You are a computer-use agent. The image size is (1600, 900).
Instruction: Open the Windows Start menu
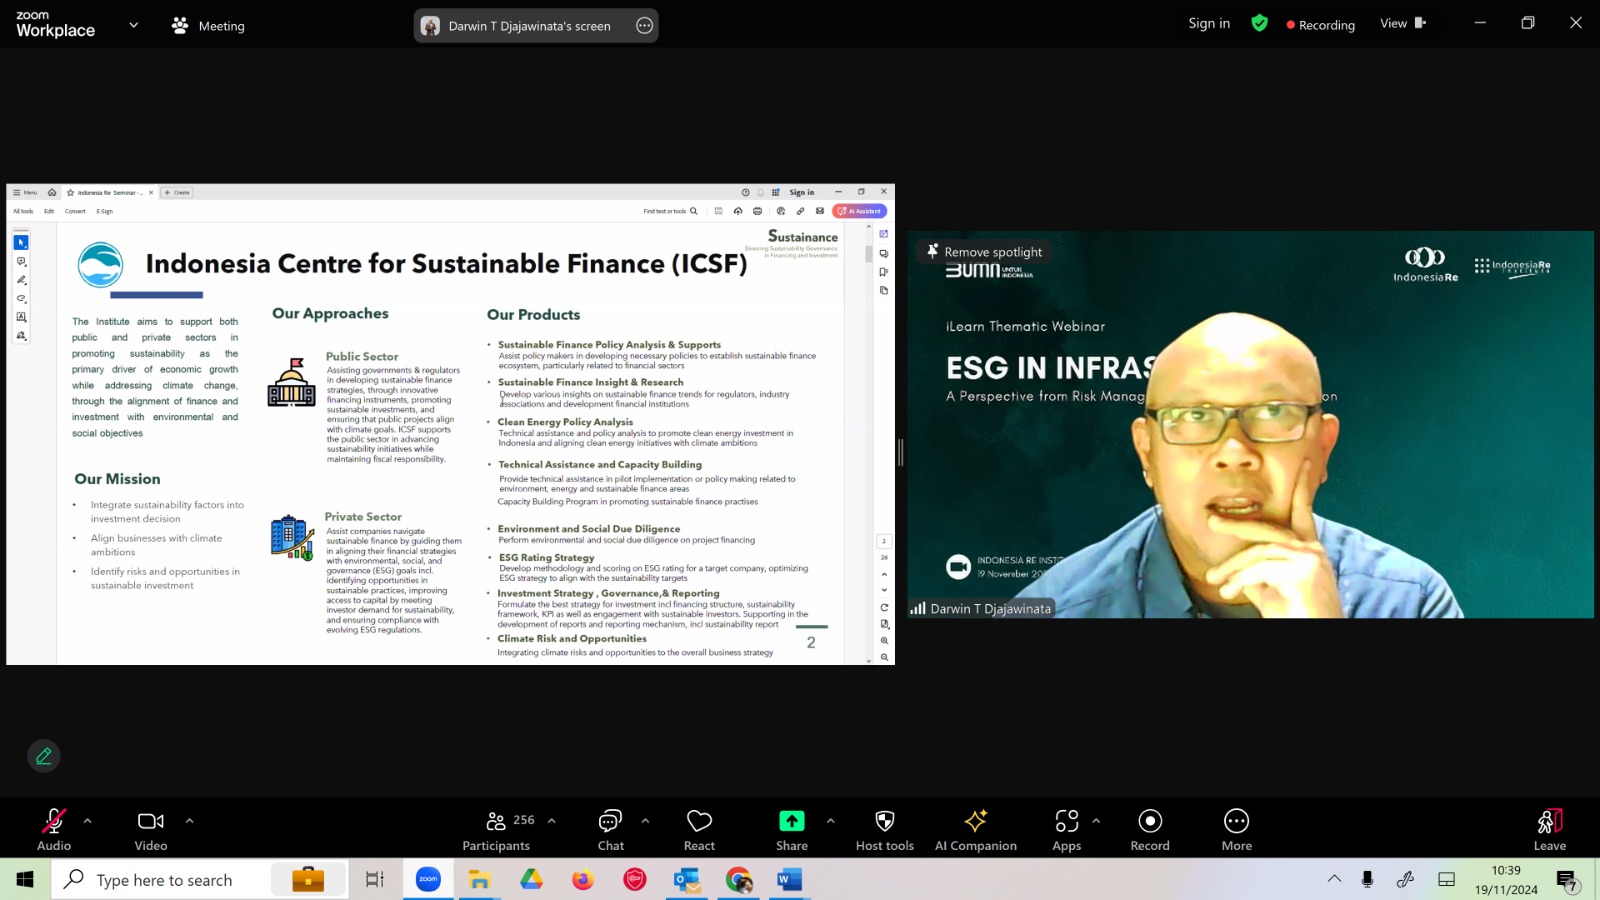pos(25,879)
